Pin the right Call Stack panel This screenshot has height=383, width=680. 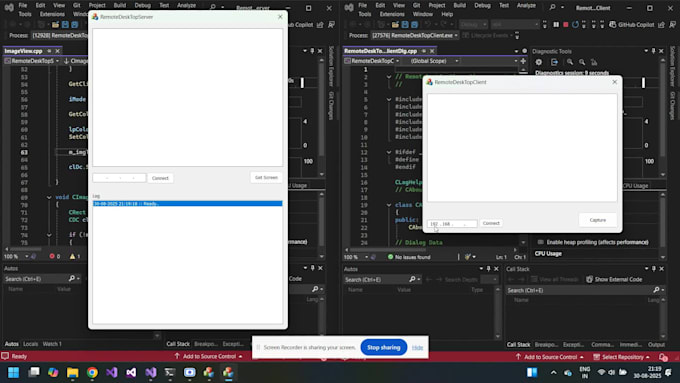(654, 269)
